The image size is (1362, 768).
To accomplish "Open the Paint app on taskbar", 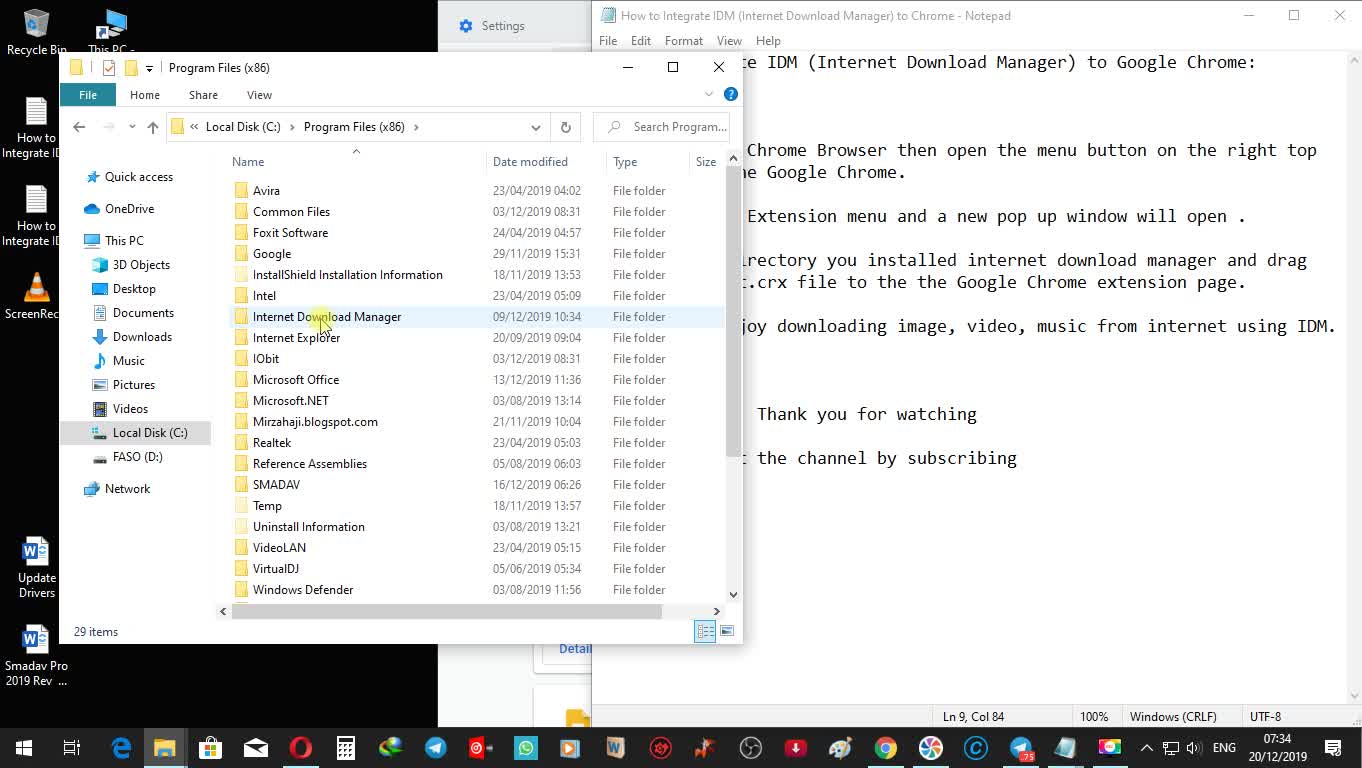I will pos(840,748).
